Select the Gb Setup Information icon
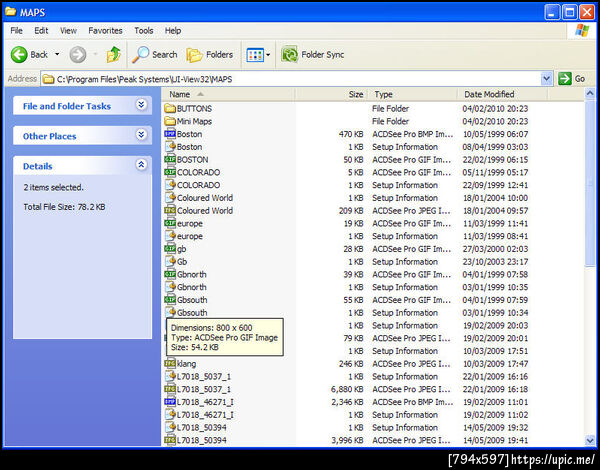Image resolution: width=600 pixels, height=470 pixels. [170, 261]
